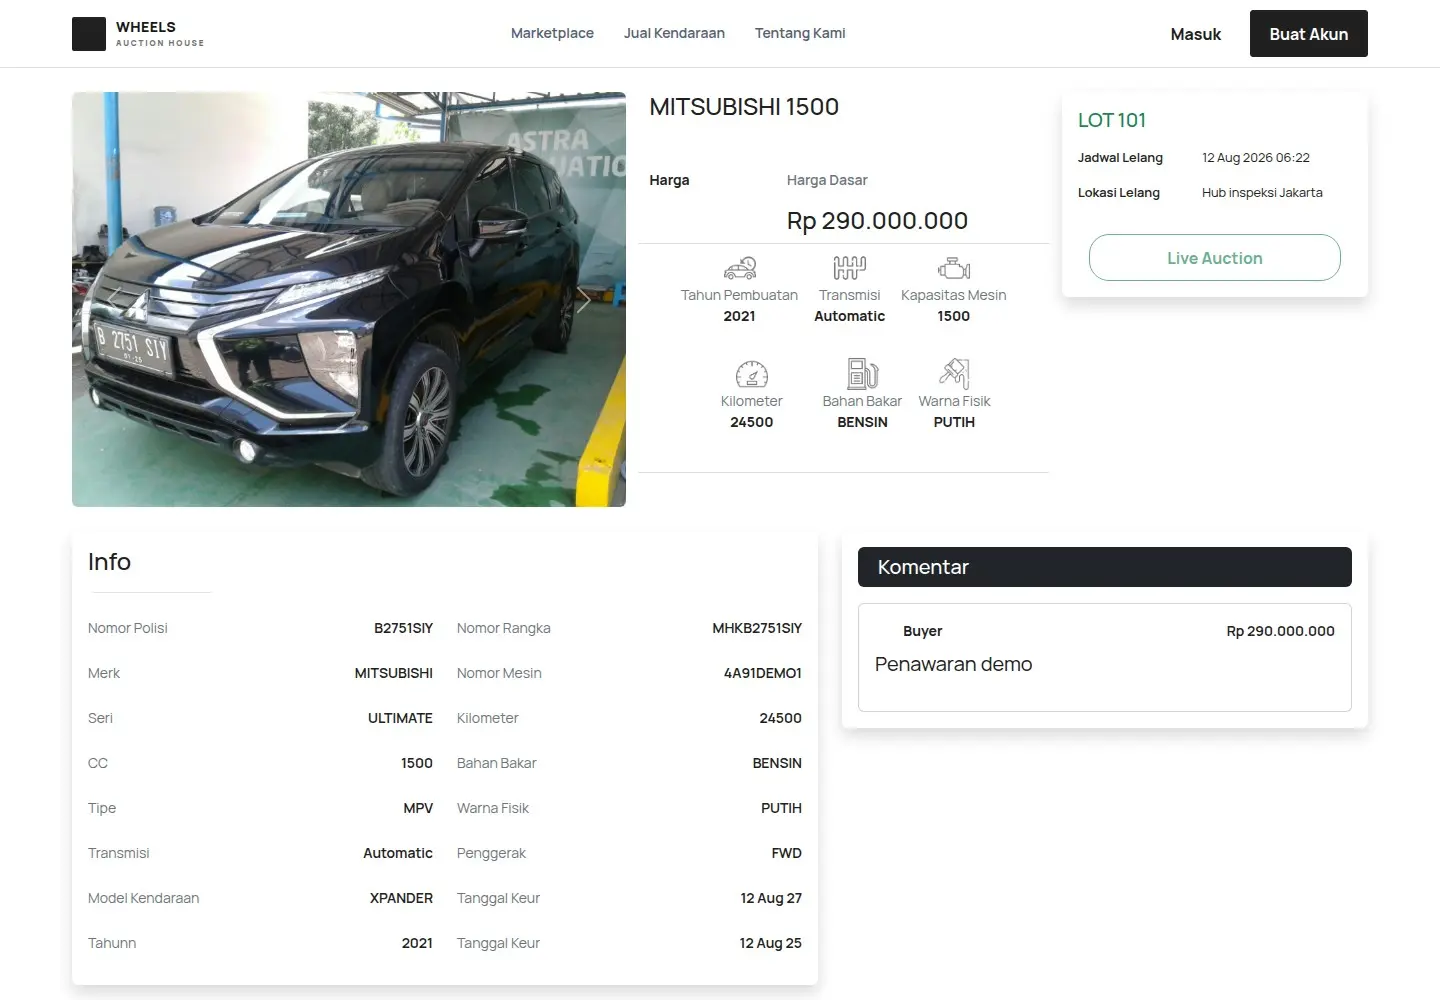1440x1000 pixels.
Task: Open the Tentang Kami menu item
Action: pyautogui.click(x=800, y=33)
